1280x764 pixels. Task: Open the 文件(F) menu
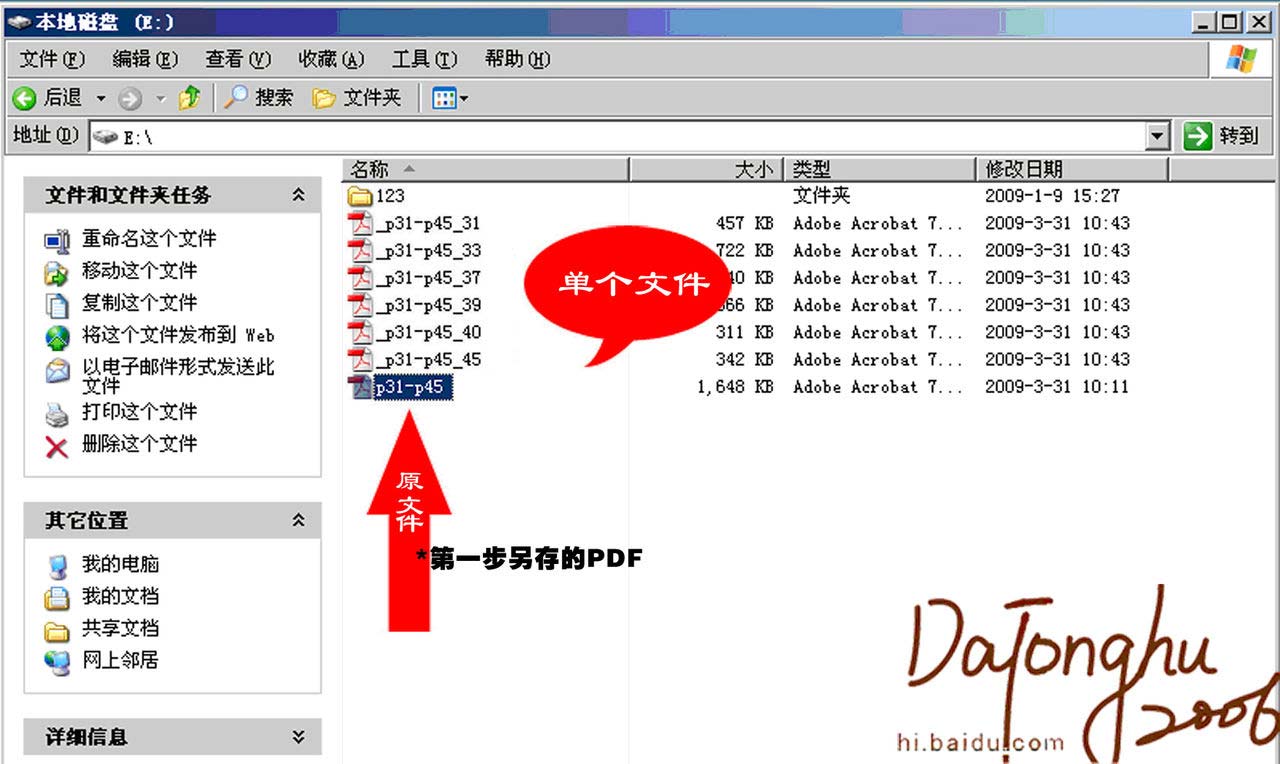53,60
